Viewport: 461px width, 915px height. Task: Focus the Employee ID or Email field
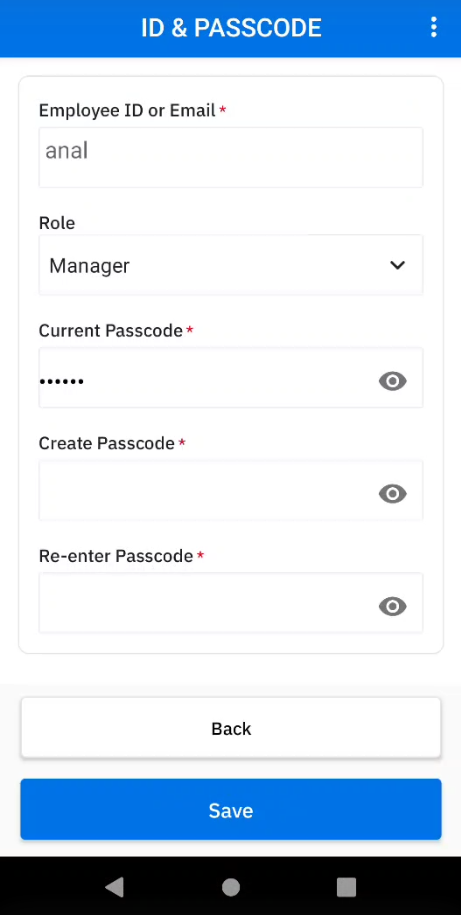pyautogui.click(x=230, y=158)
